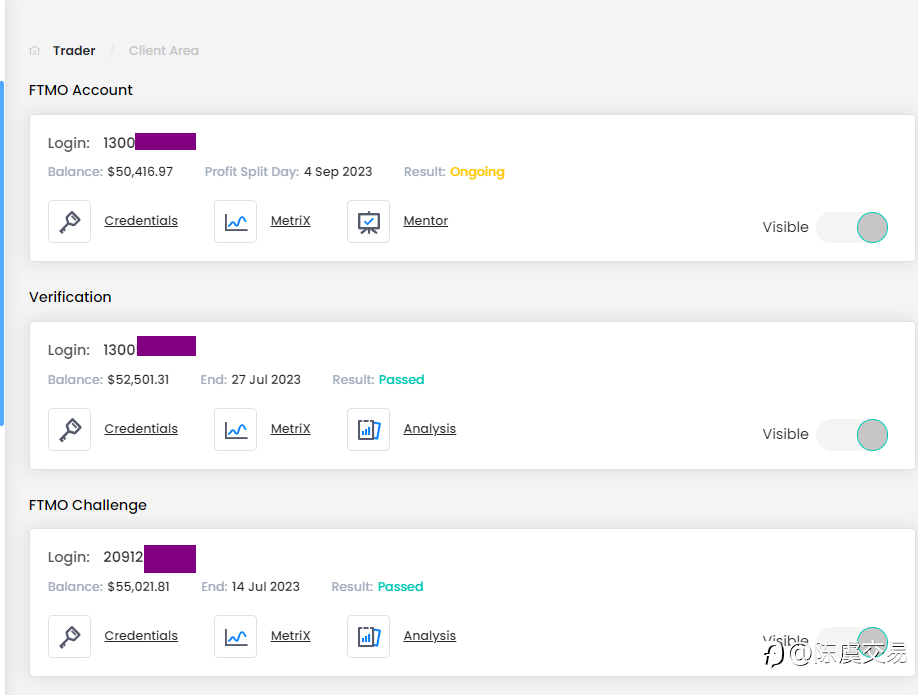The image size is (918, 695).
Task: Click the key icon in FTMO Challenge card
Action: pyautogui.click(x=70, y=636)
